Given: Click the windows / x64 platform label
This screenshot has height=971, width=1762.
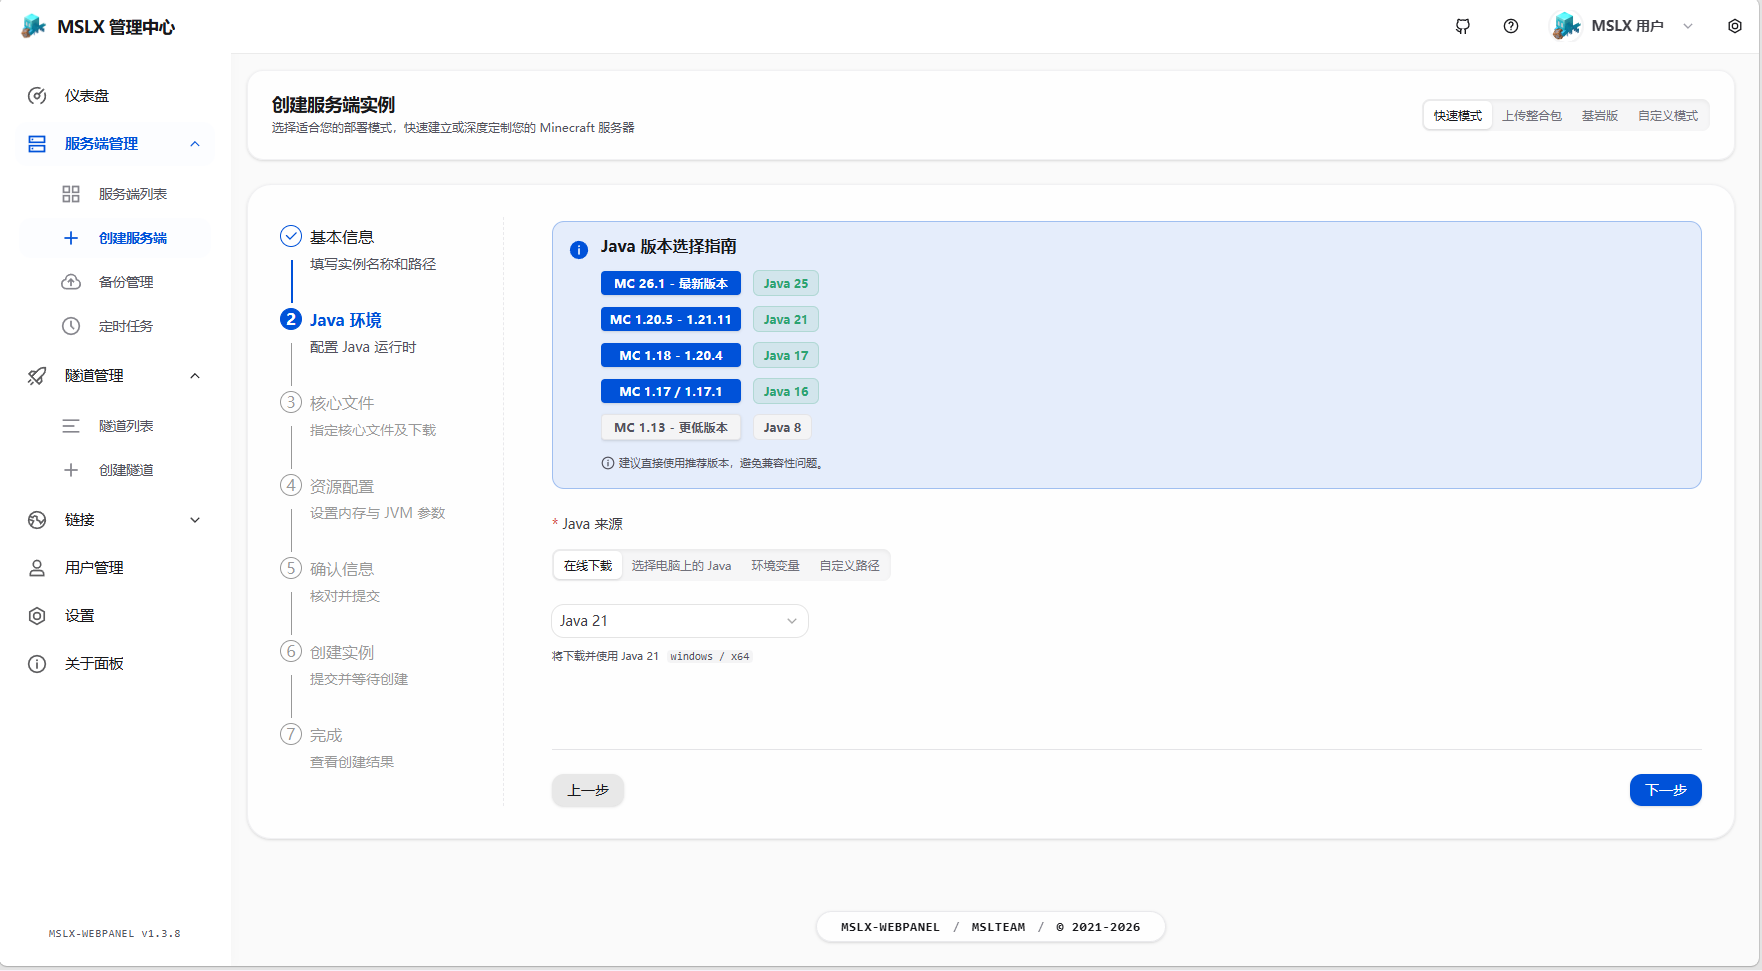Looking at the screenshot, I should click(710, 657).
